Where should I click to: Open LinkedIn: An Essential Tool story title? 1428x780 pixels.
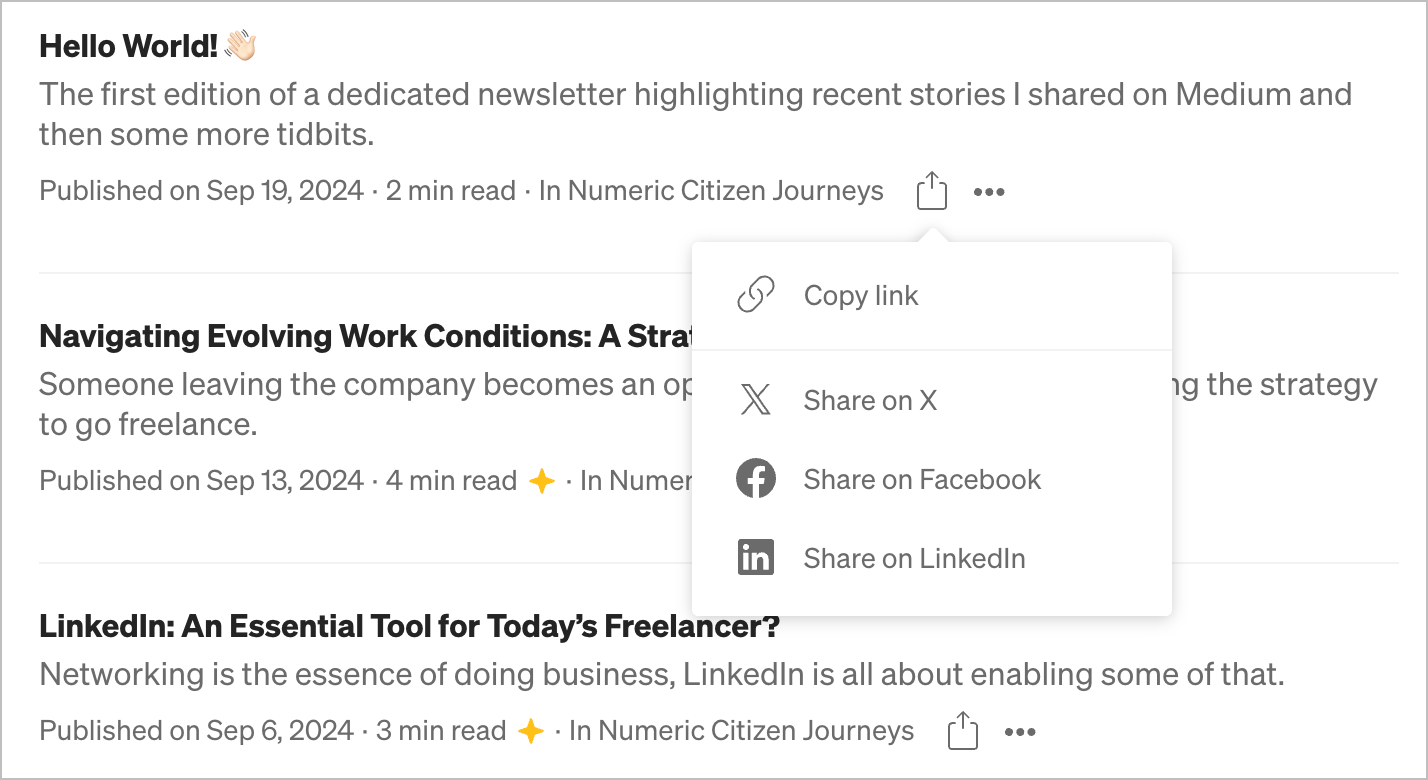tap(409, 627)
